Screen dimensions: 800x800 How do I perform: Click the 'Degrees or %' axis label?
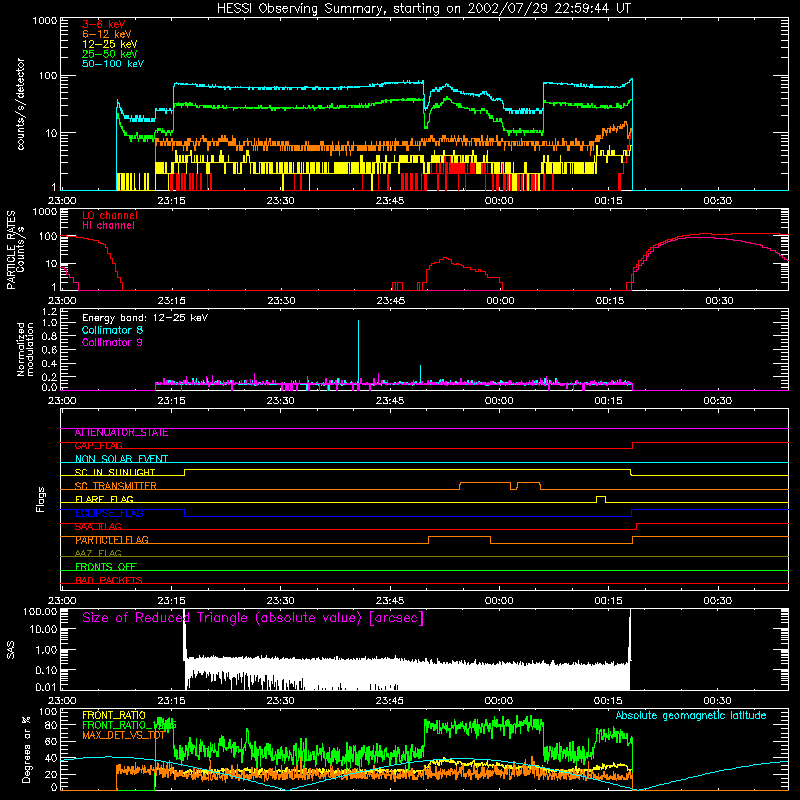tap(26, 749)
